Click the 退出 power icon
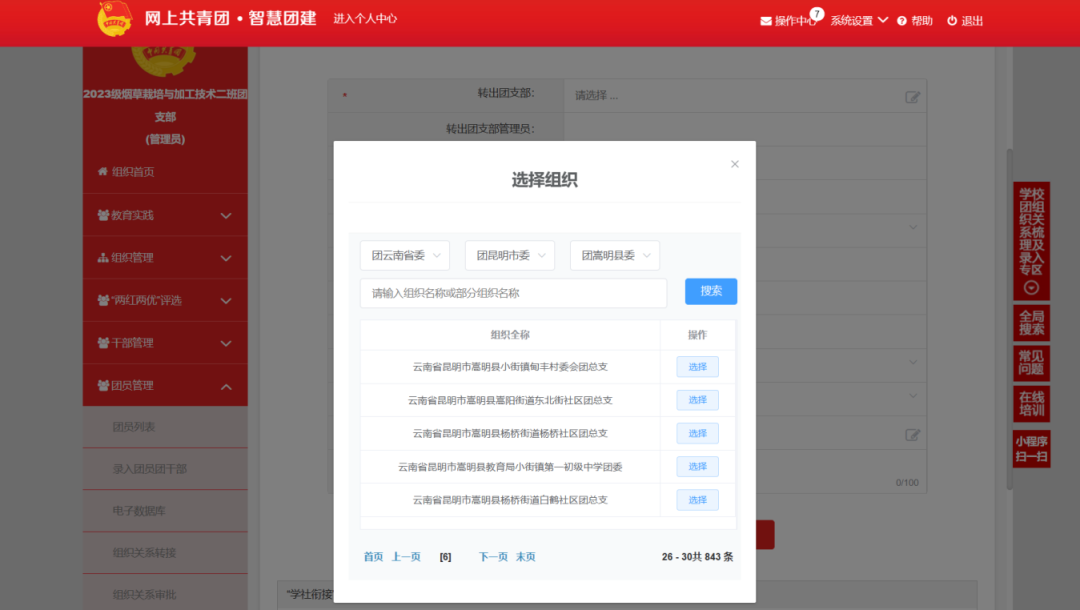The image size is (1080, 610). coord(952,21)
